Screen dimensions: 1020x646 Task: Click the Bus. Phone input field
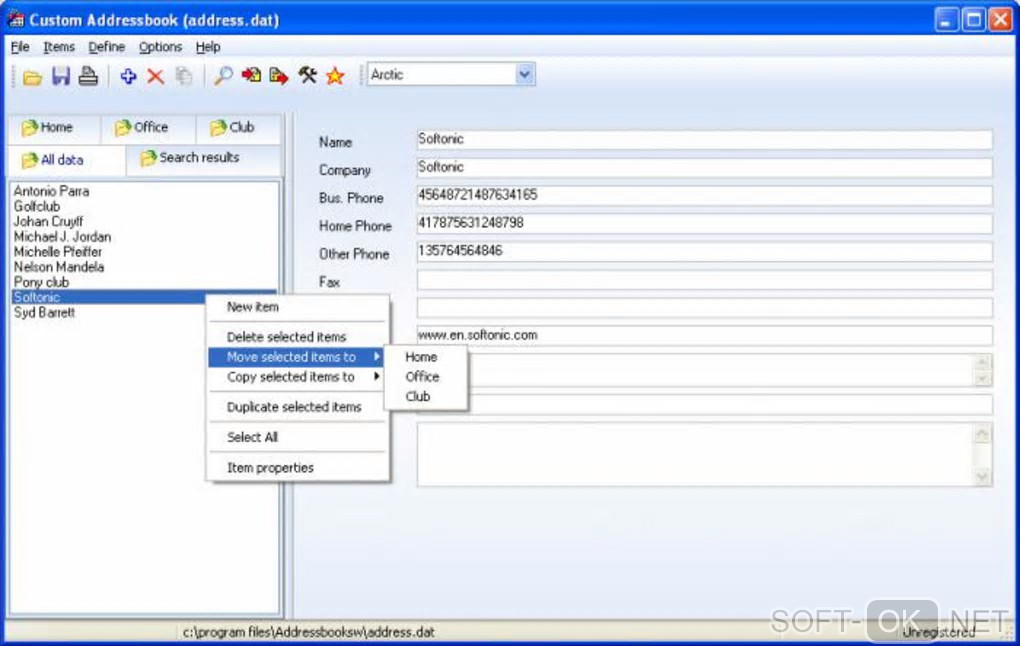pyautogui.click(x=705, y=195)
